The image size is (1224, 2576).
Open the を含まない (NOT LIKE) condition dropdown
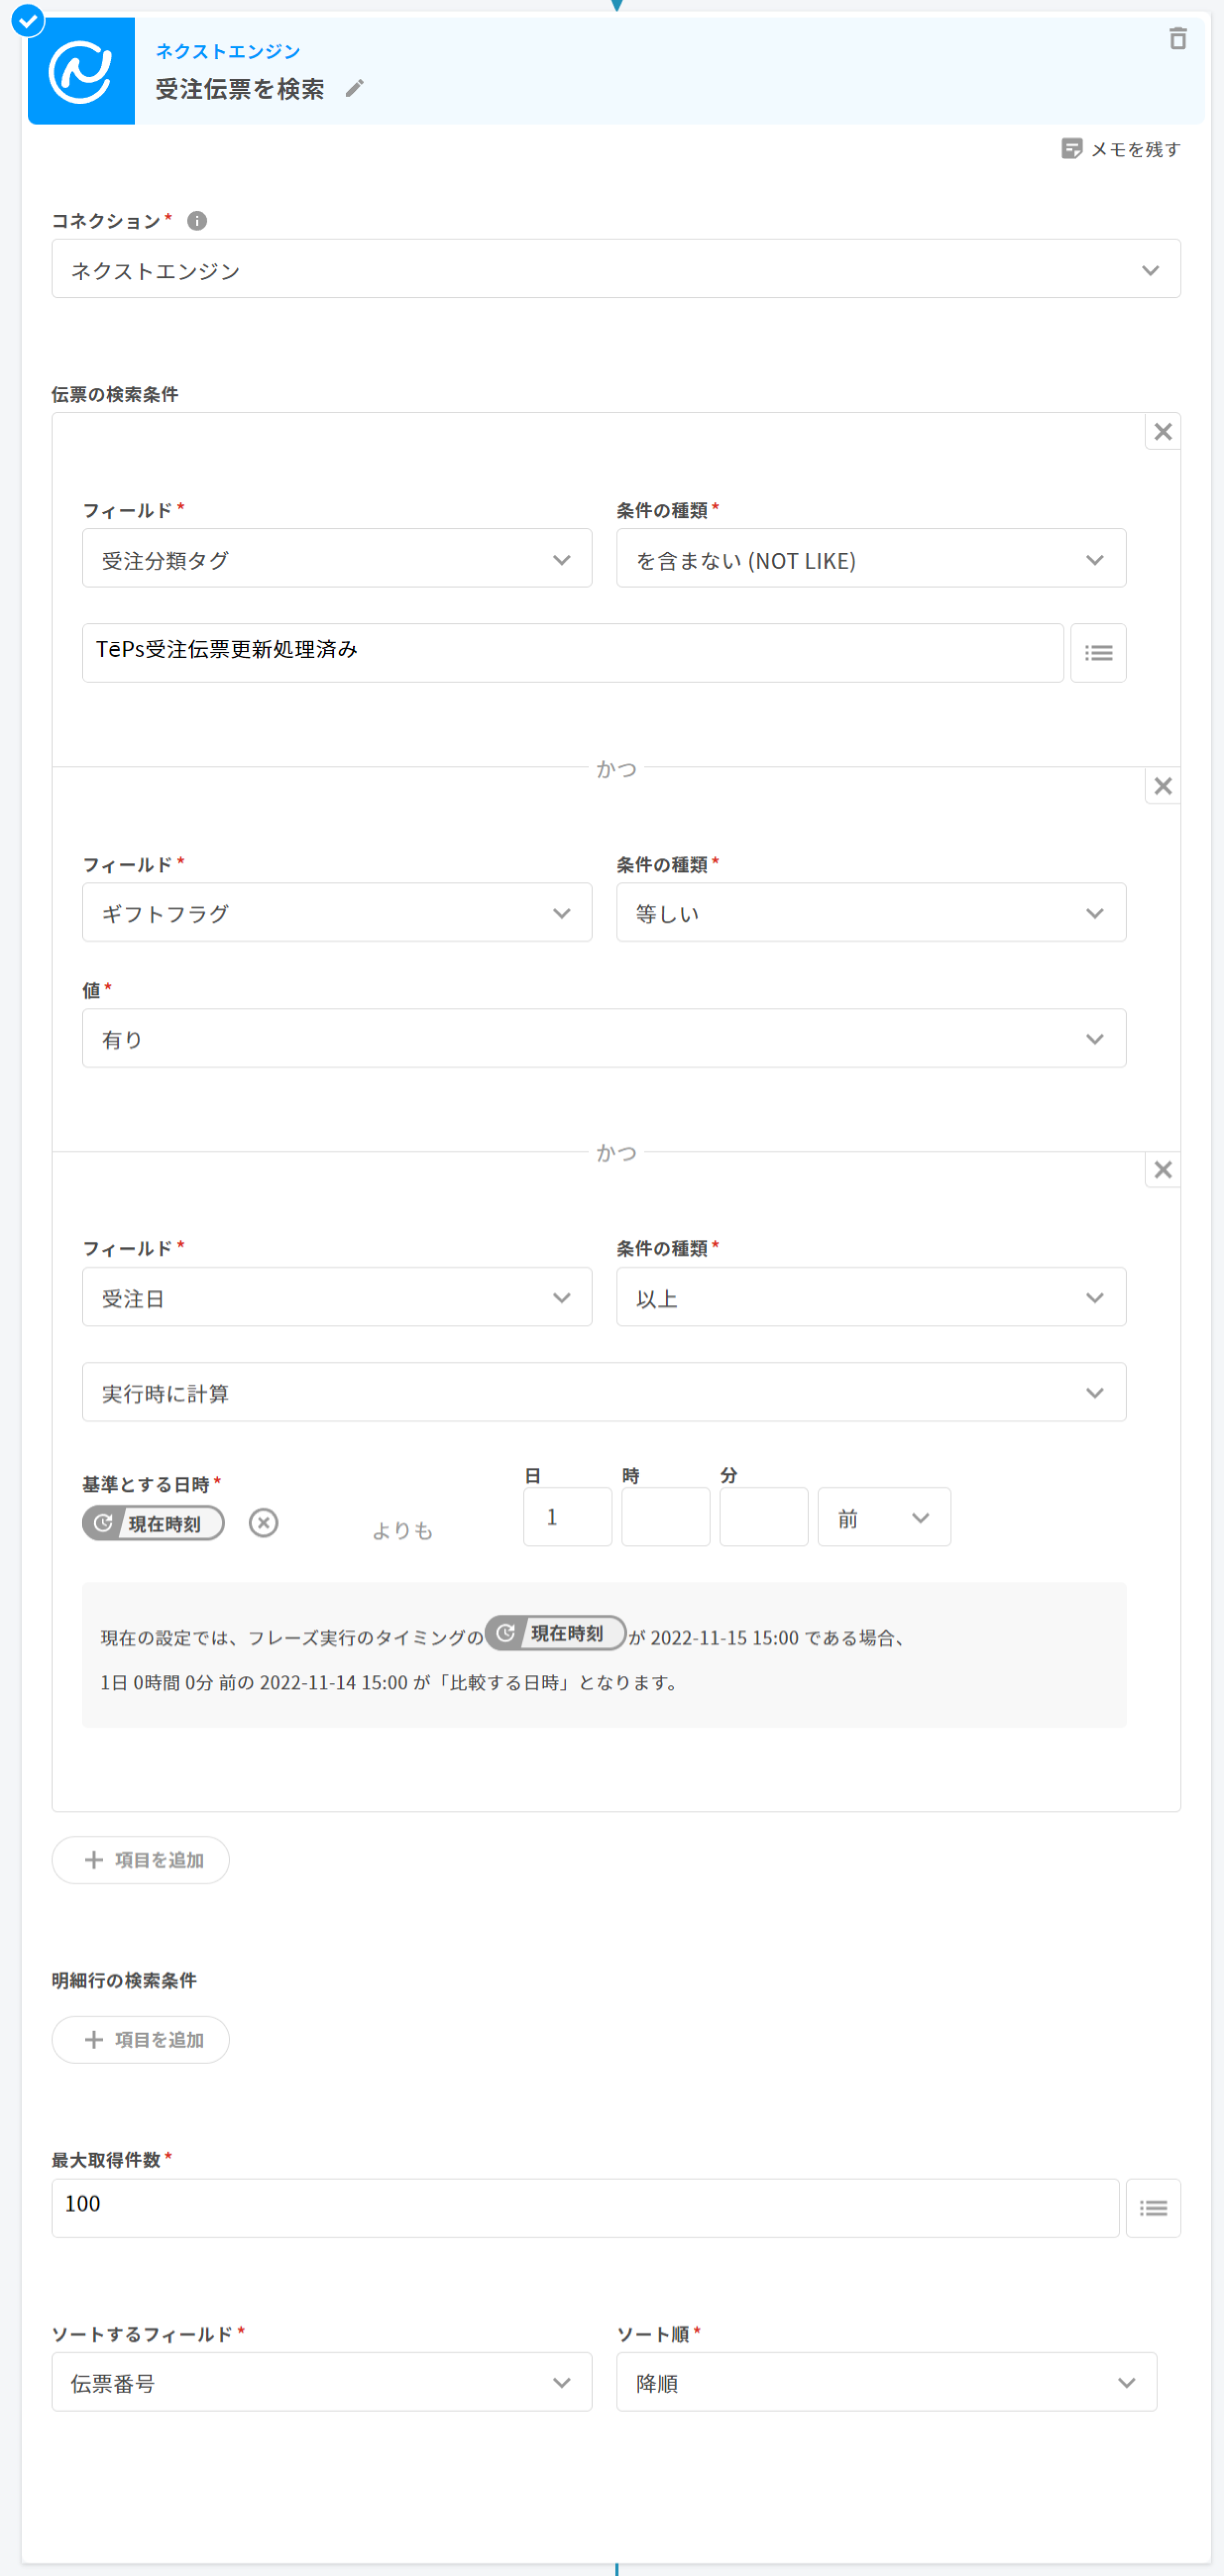870,559
